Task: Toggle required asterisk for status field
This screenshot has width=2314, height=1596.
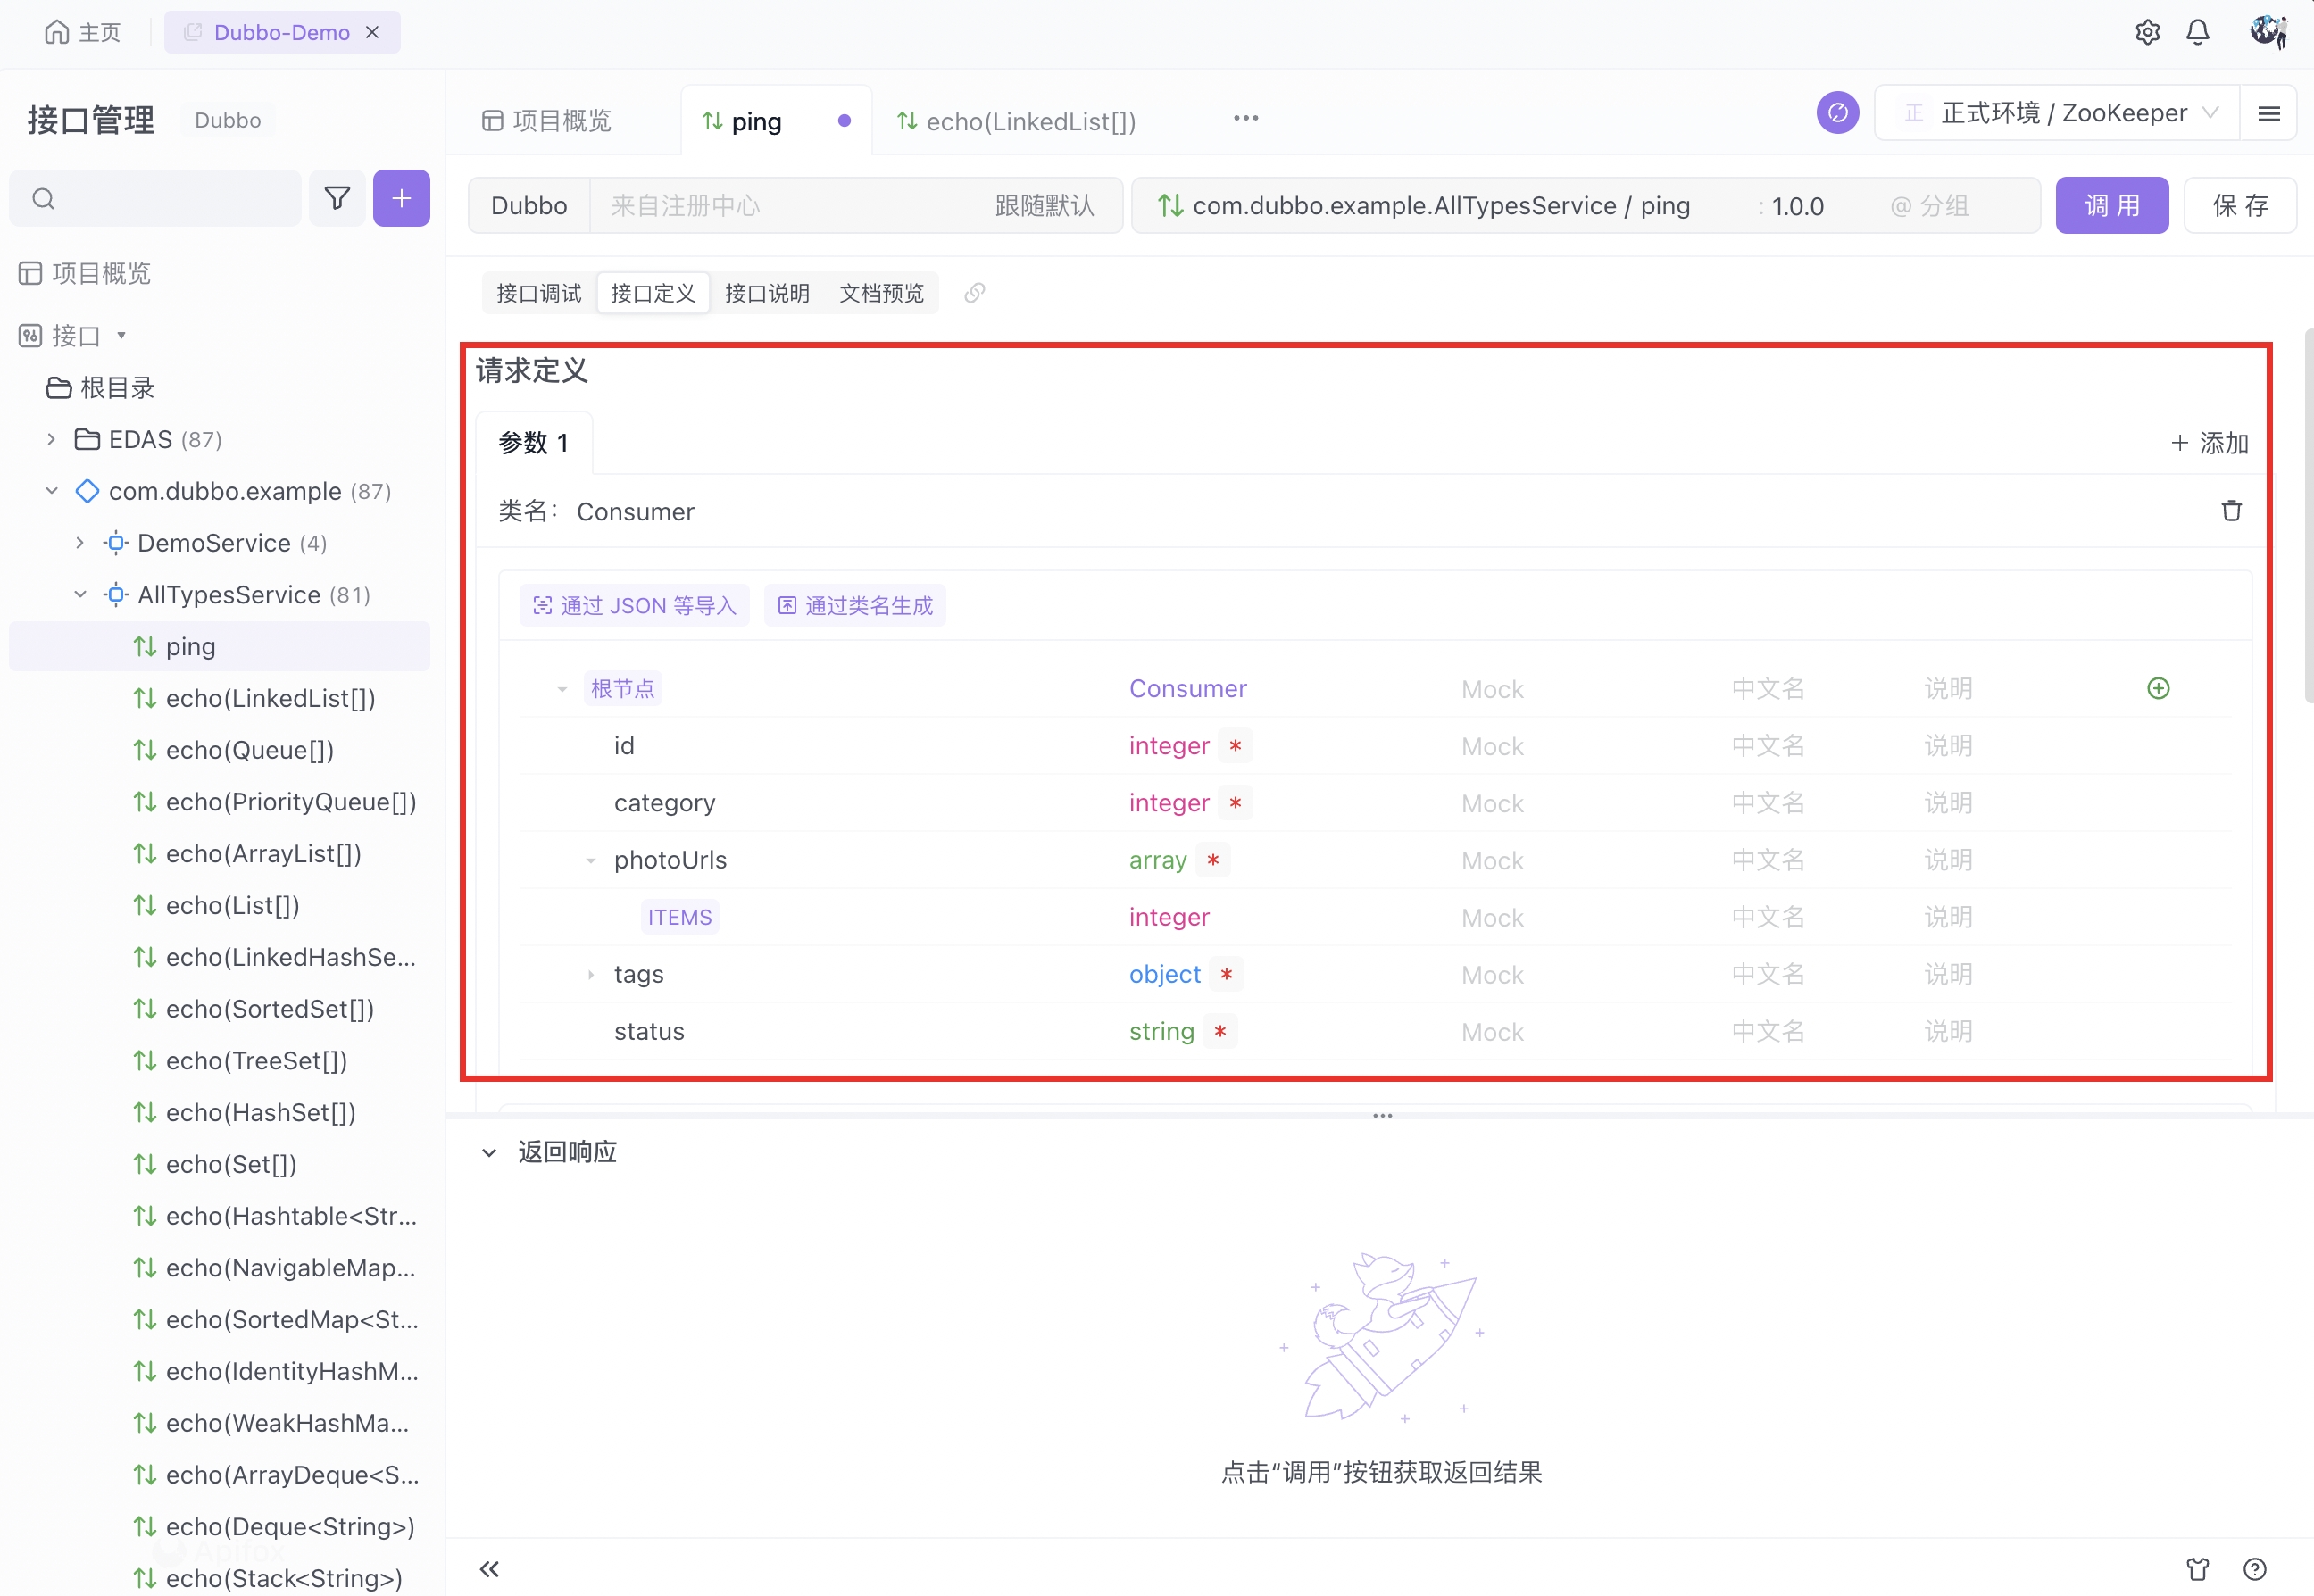Action: pyautogui.click(x=1220, y=1031)
